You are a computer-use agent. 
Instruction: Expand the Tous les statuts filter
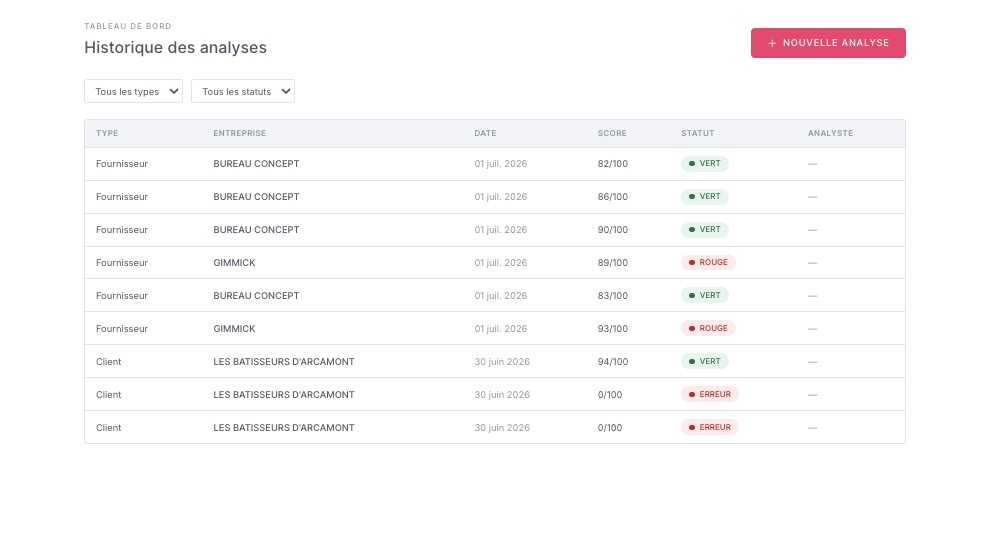[243, 91]
